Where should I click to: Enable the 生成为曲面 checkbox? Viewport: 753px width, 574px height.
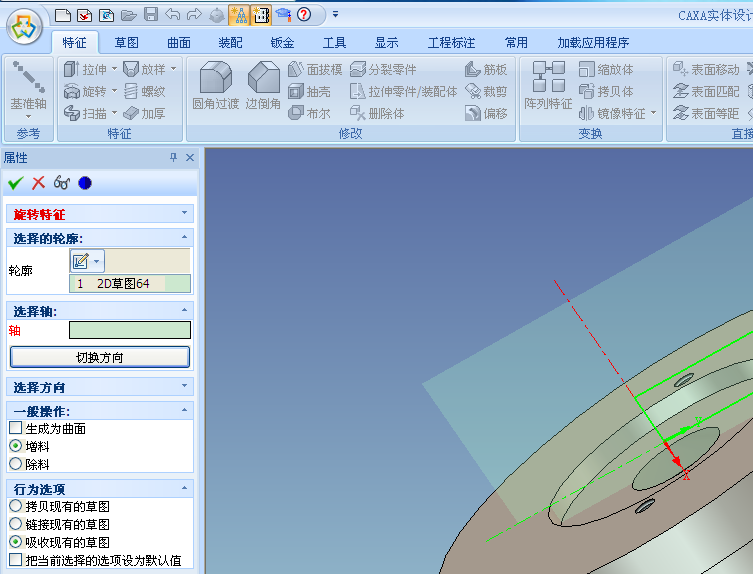pos(15,428)
